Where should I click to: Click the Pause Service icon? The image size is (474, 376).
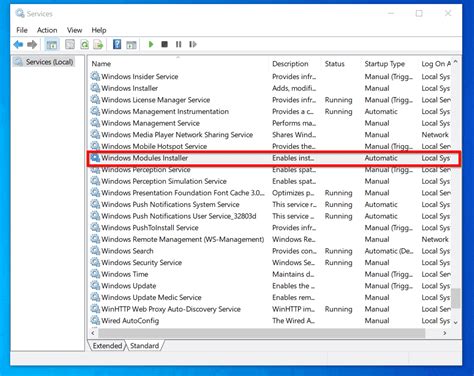tap(179, 44)
